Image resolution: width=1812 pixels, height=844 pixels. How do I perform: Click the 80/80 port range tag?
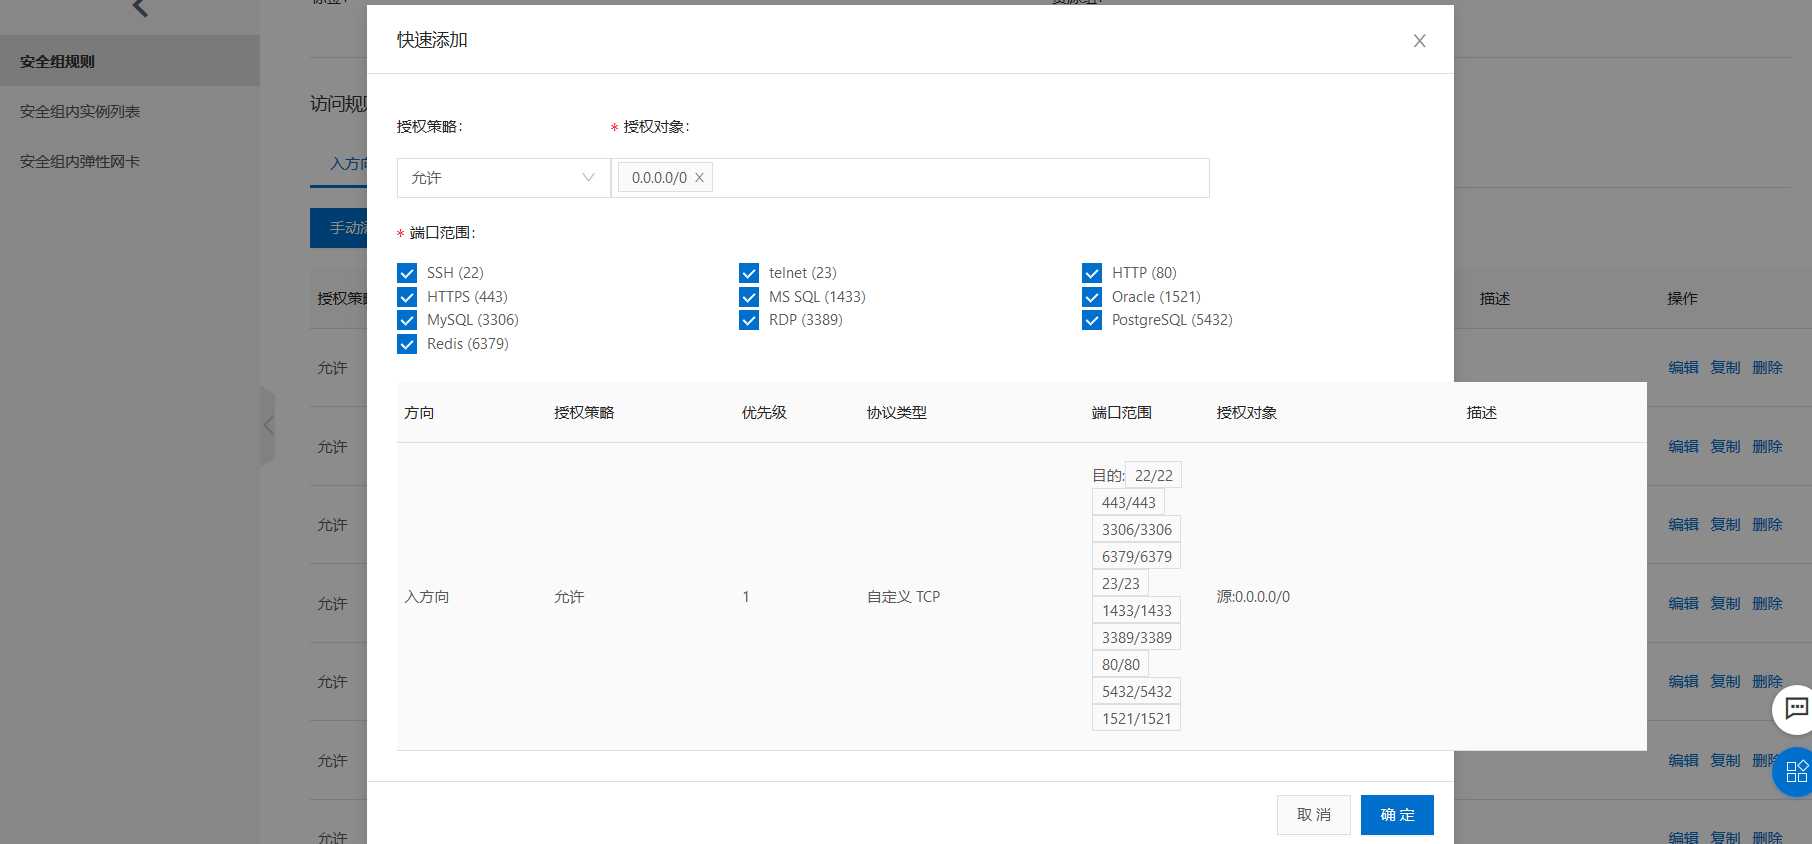point(1120,665)
